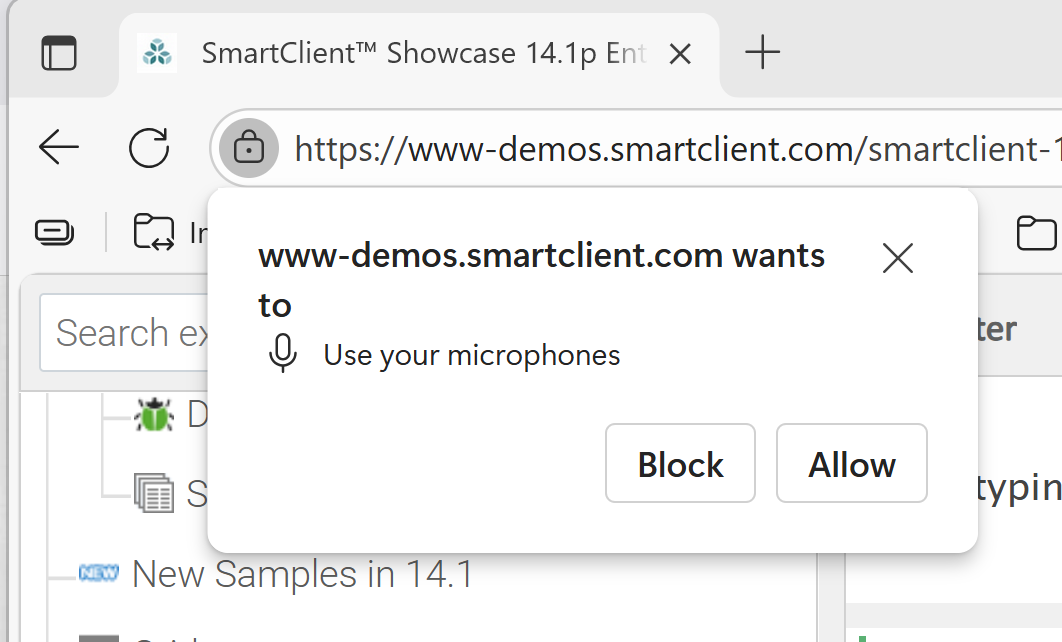Click the stacked-cards icon on favorites bar
This screenshot has width=1062, height=642.
55,233
